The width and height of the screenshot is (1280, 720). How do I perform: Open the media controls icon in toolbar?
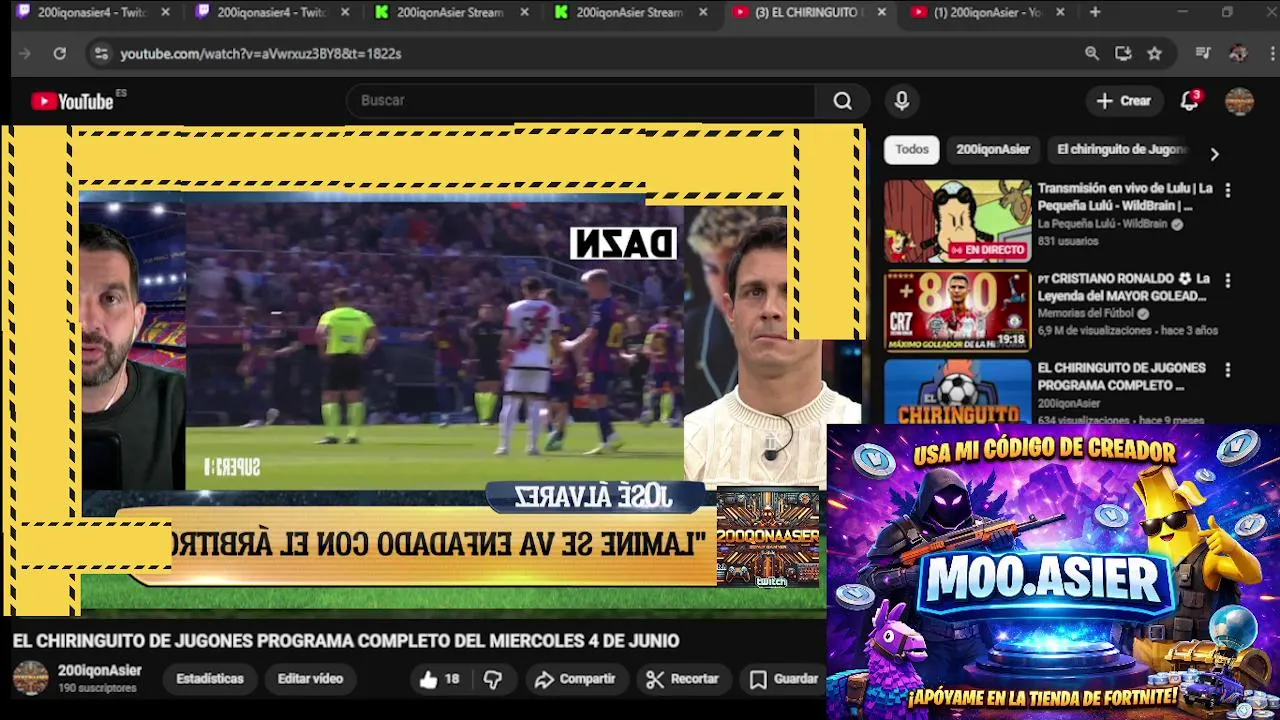1203,54
